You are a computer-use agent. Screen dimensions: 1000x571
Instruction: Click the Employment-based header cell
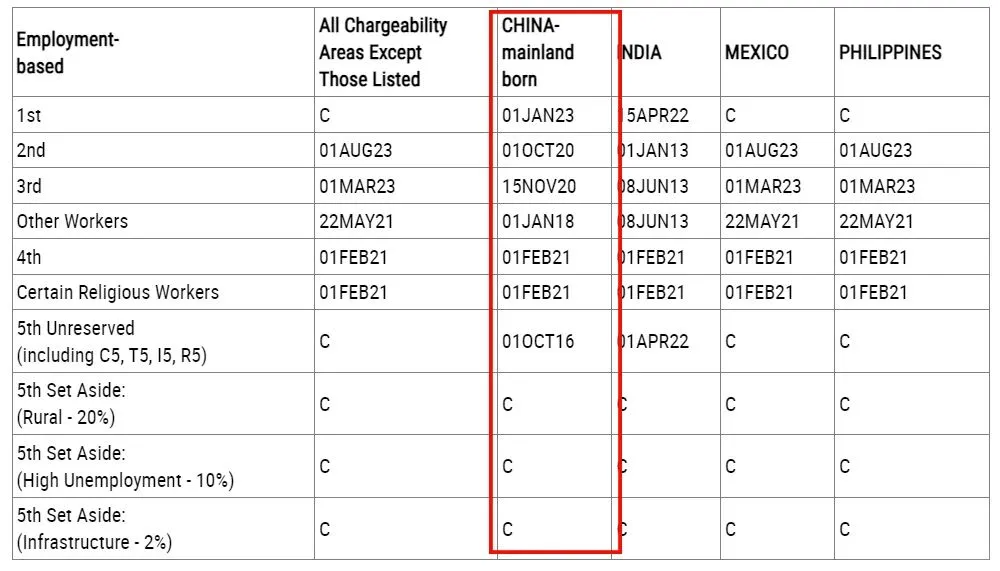[68, 52]
